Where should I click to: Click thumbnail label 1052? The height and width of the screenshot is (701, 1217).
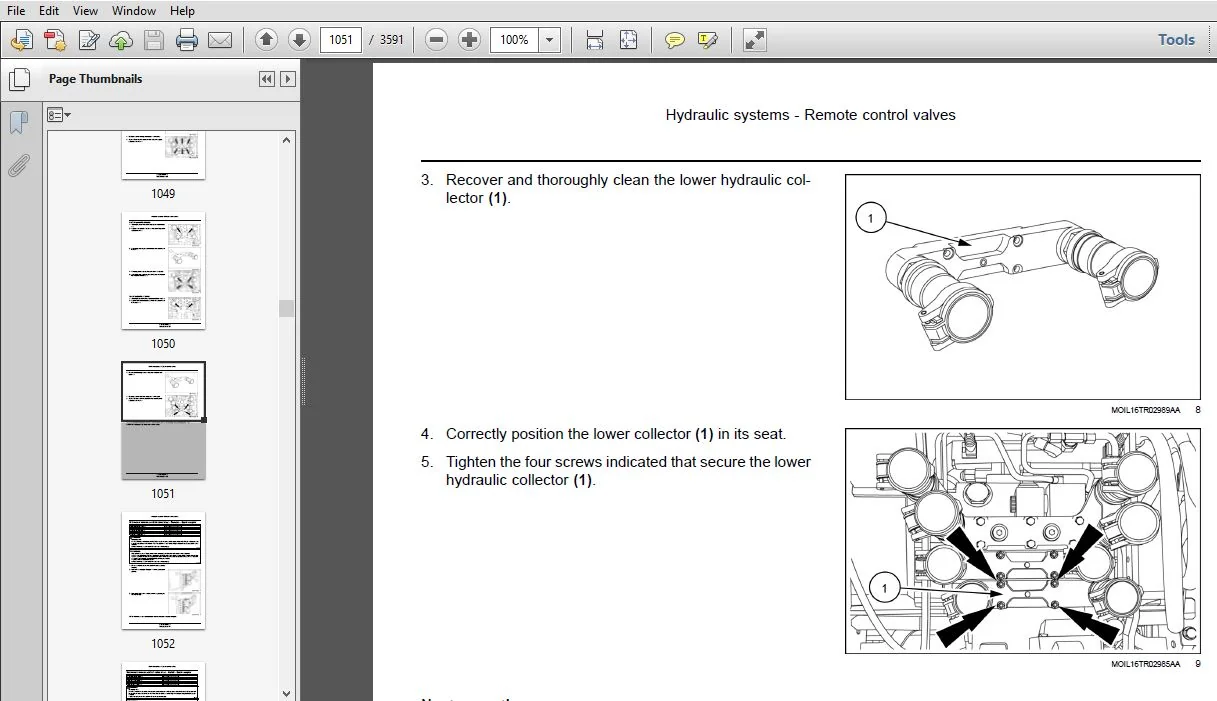pos(163,643)
